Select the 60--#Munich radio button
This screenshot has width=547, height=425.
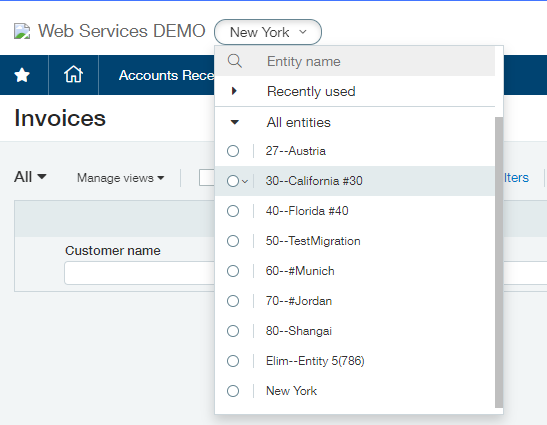point(233,271)
